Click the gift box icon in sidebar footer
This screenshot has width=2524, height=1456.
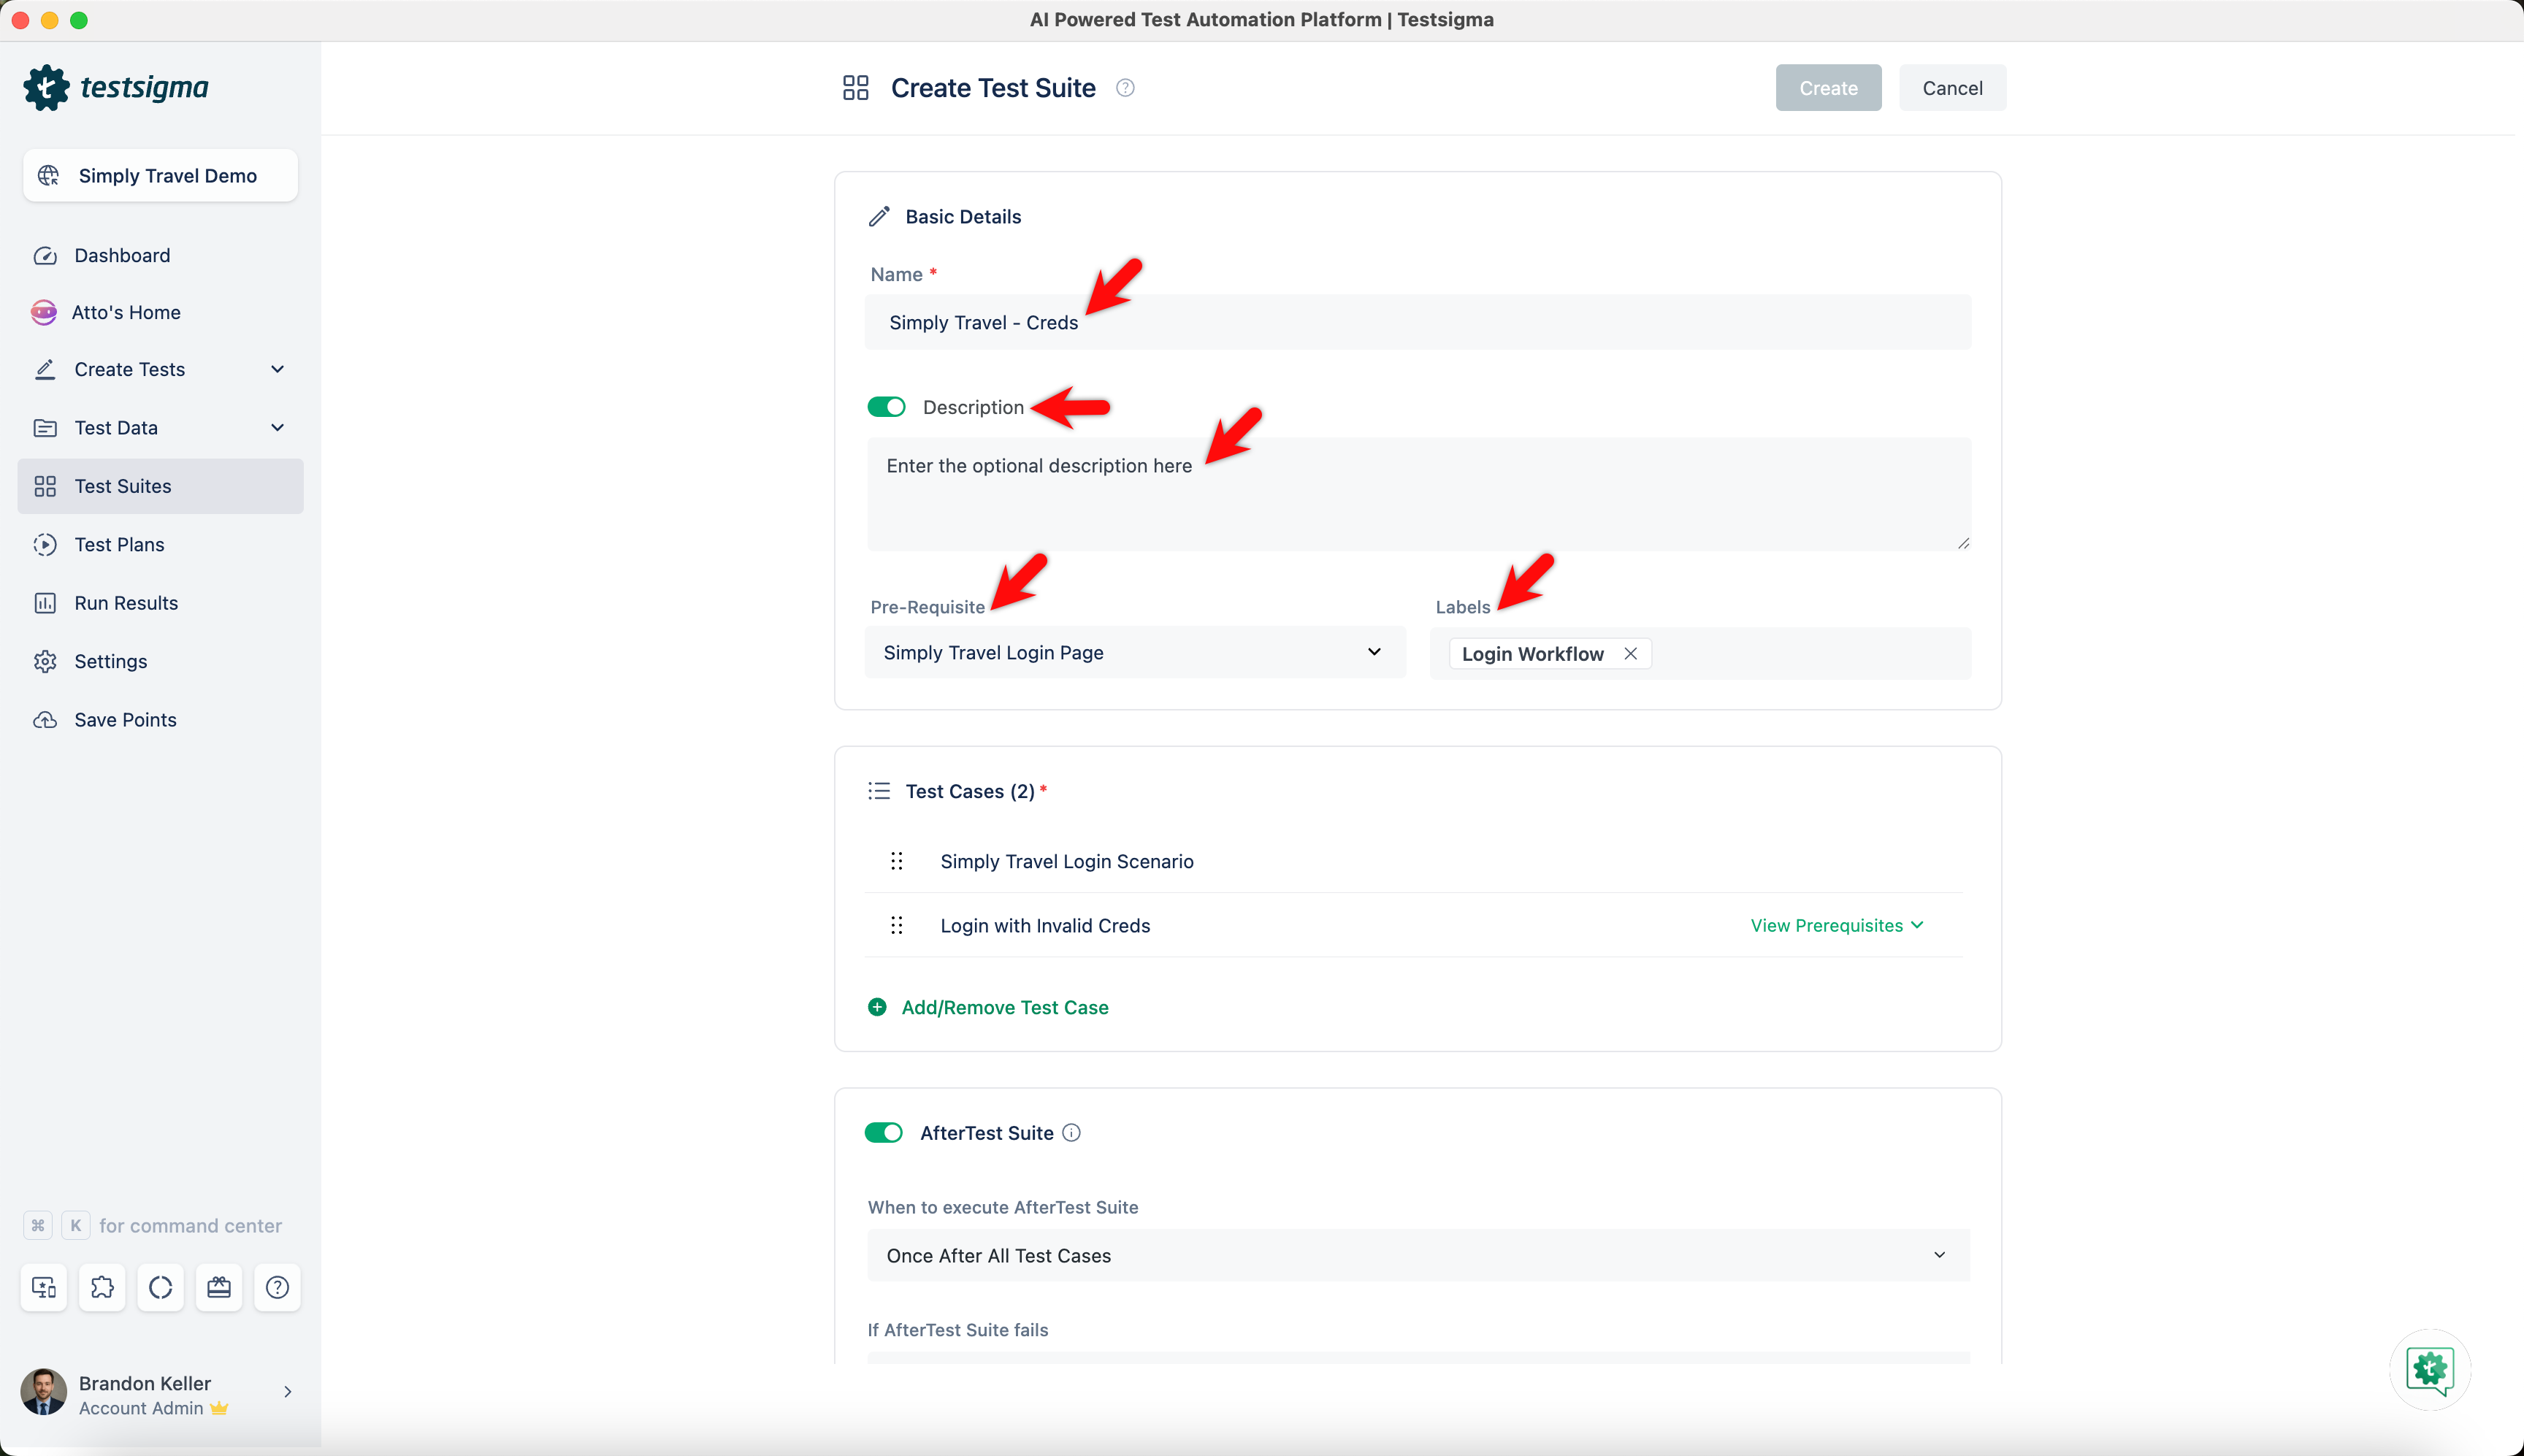pyautogui.click(x=219, y=1287)
